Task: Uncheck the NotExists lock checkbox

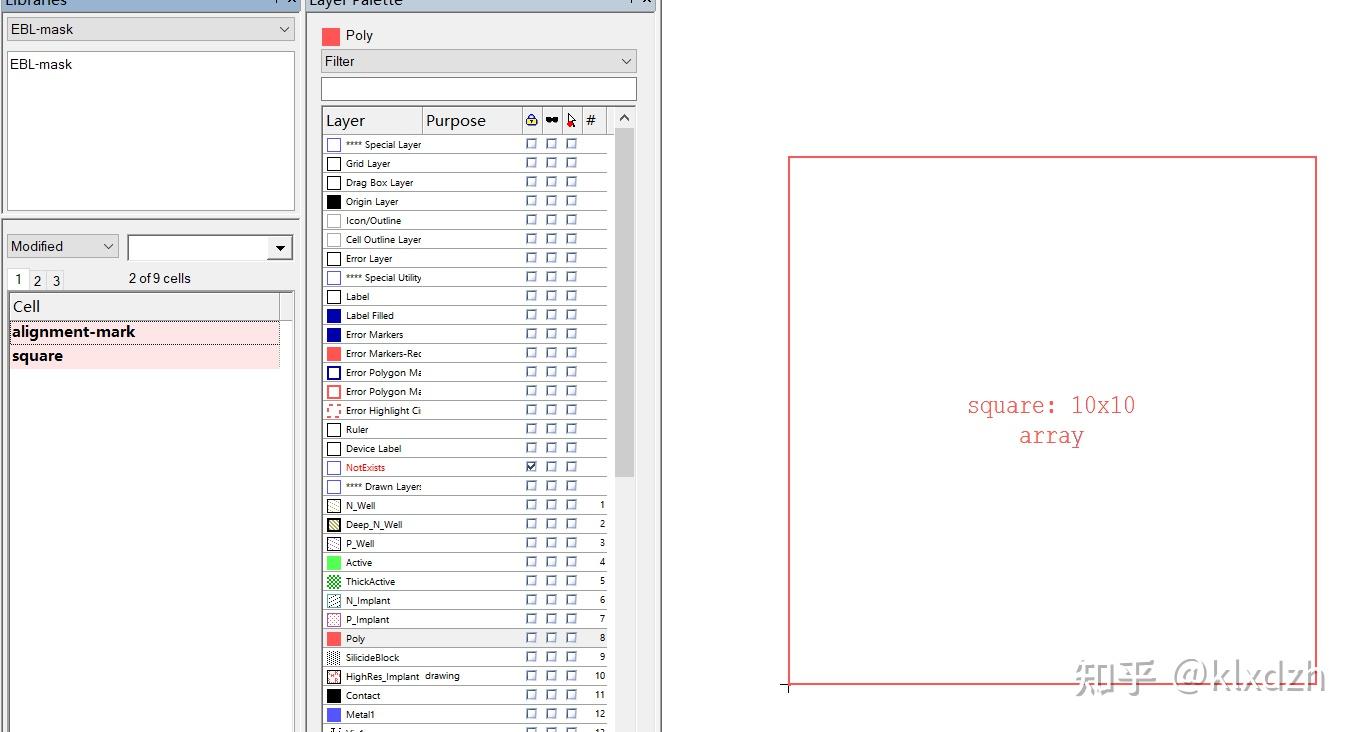Action: 530,466
